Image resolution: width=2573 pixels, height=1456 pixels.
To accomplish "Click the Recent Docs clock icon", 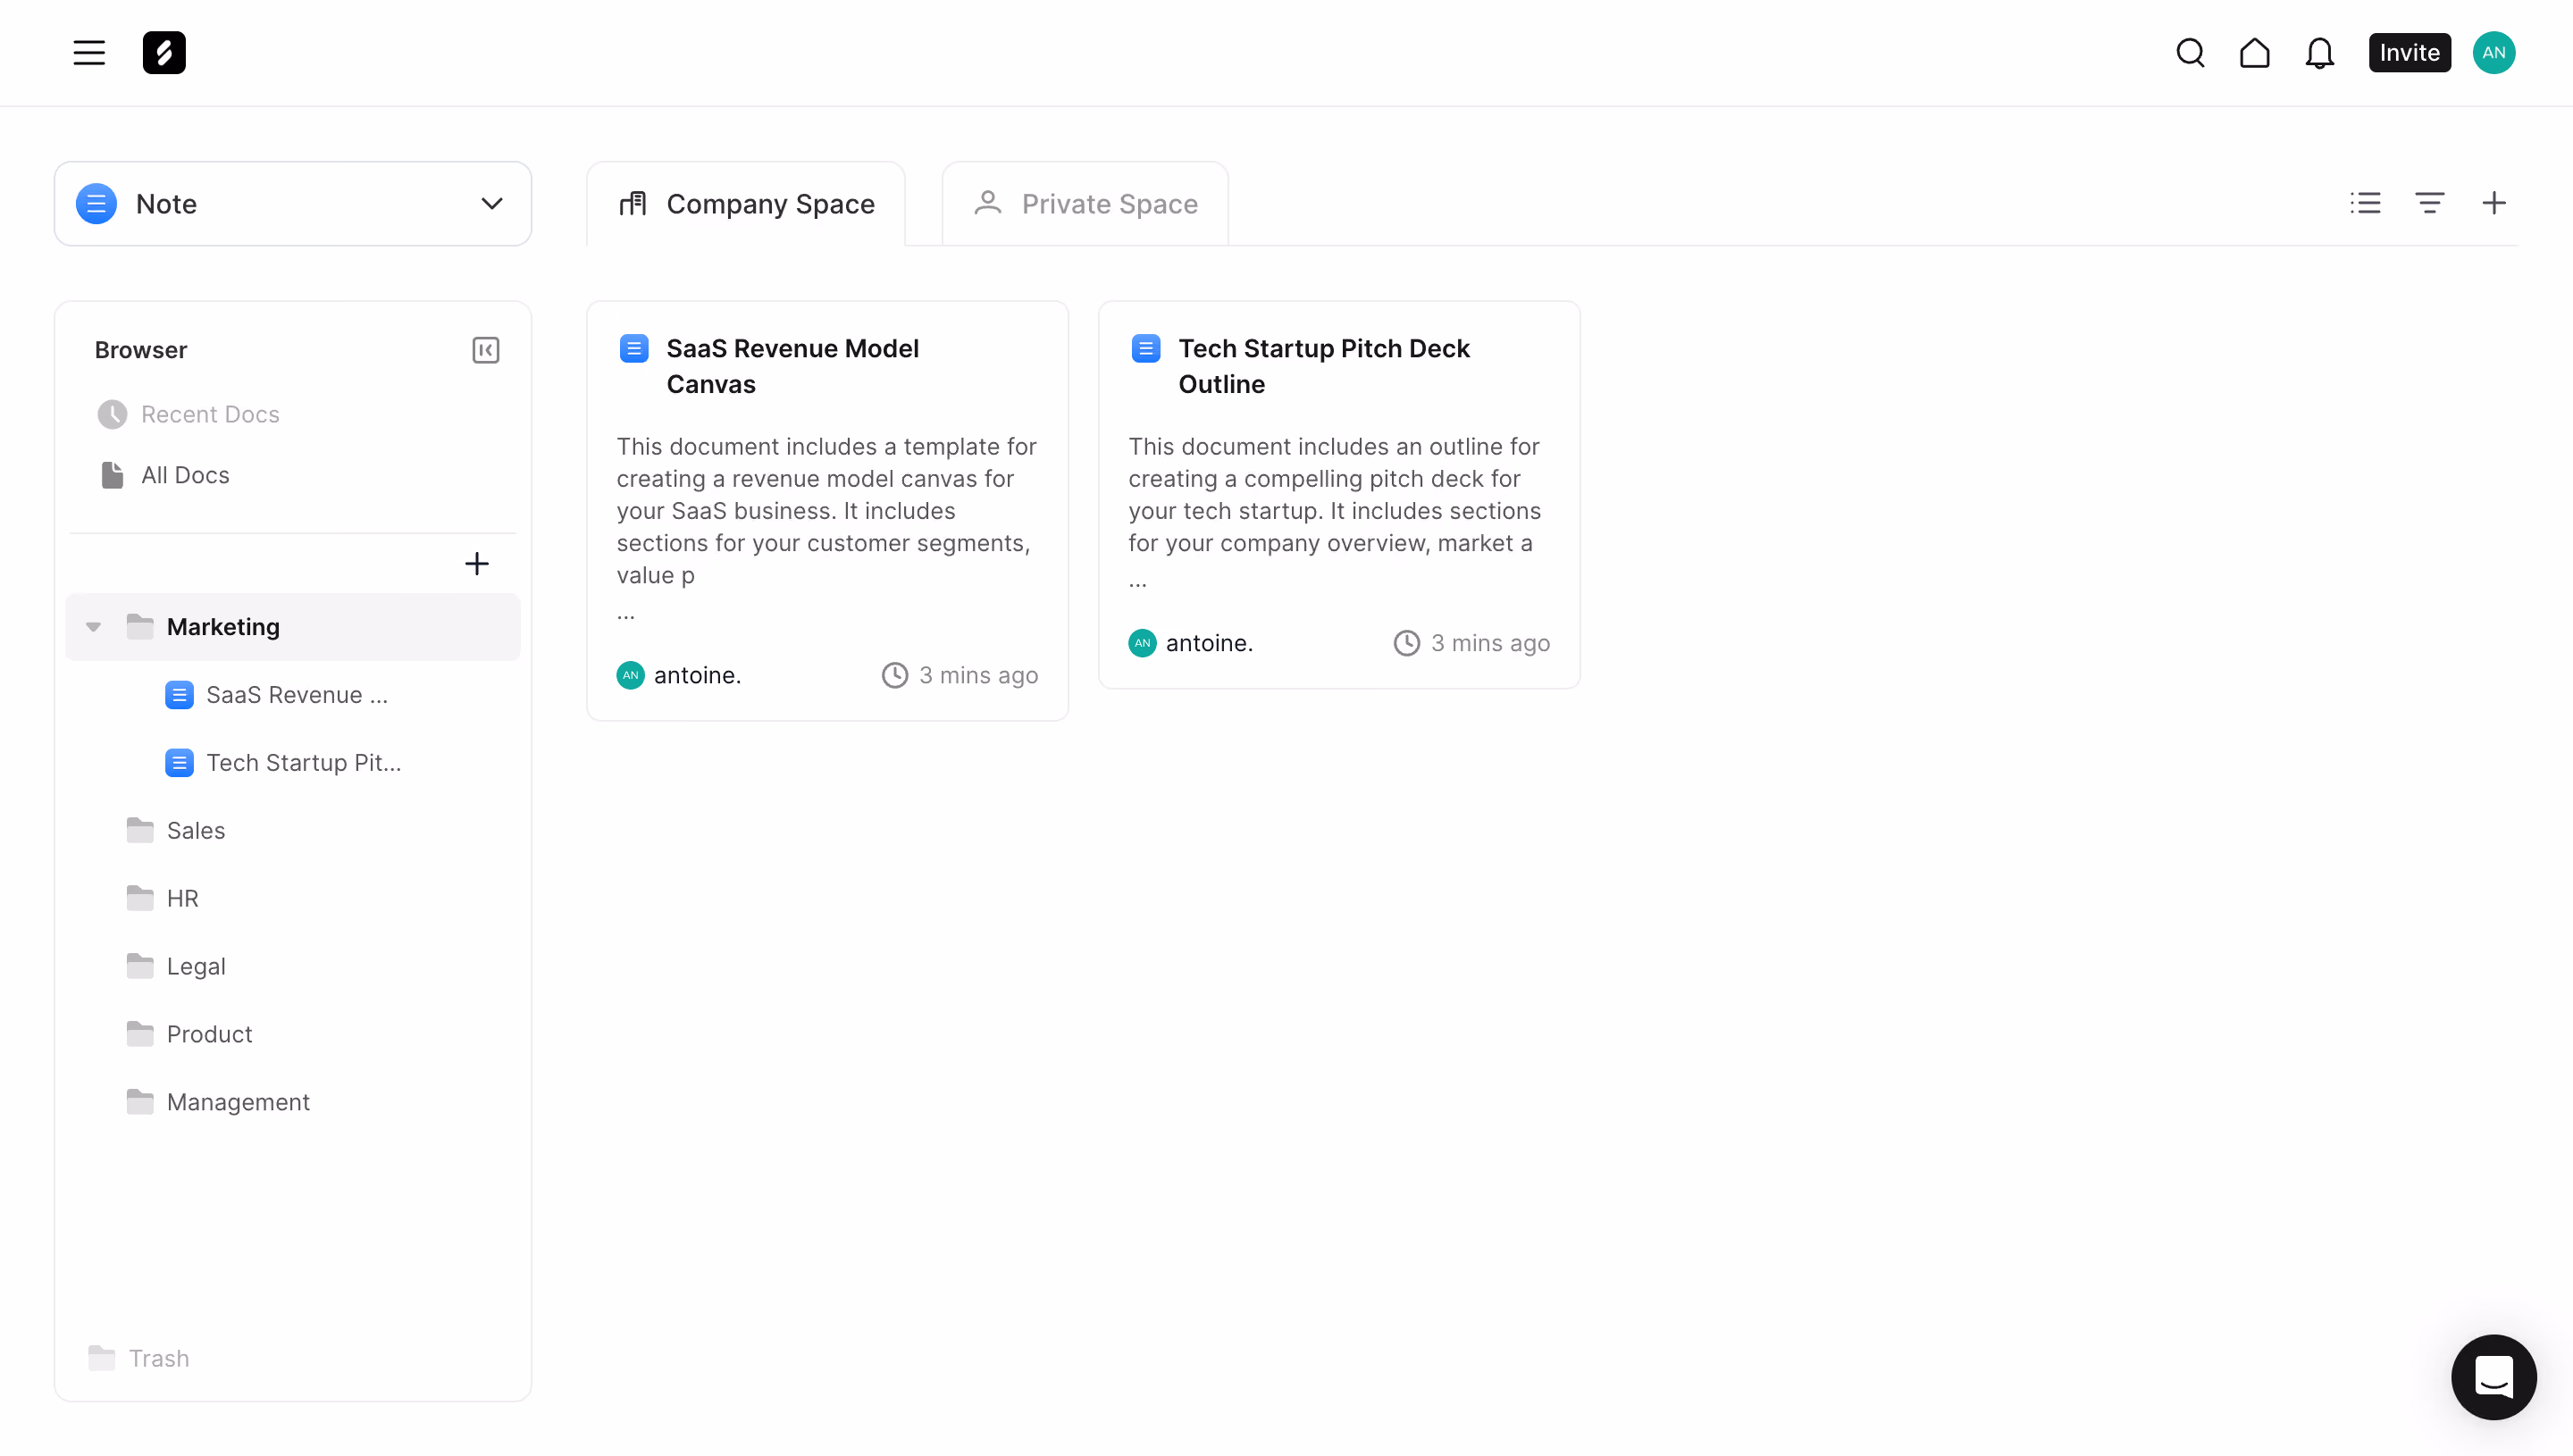I will point(112,414).
